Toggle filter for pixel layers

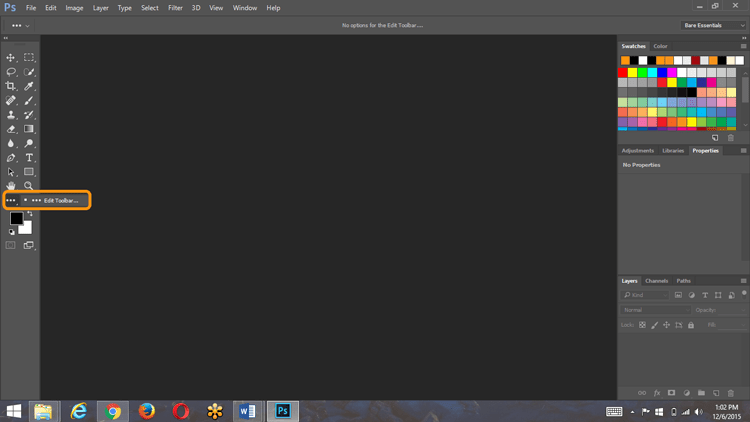[x=678, y=295]
